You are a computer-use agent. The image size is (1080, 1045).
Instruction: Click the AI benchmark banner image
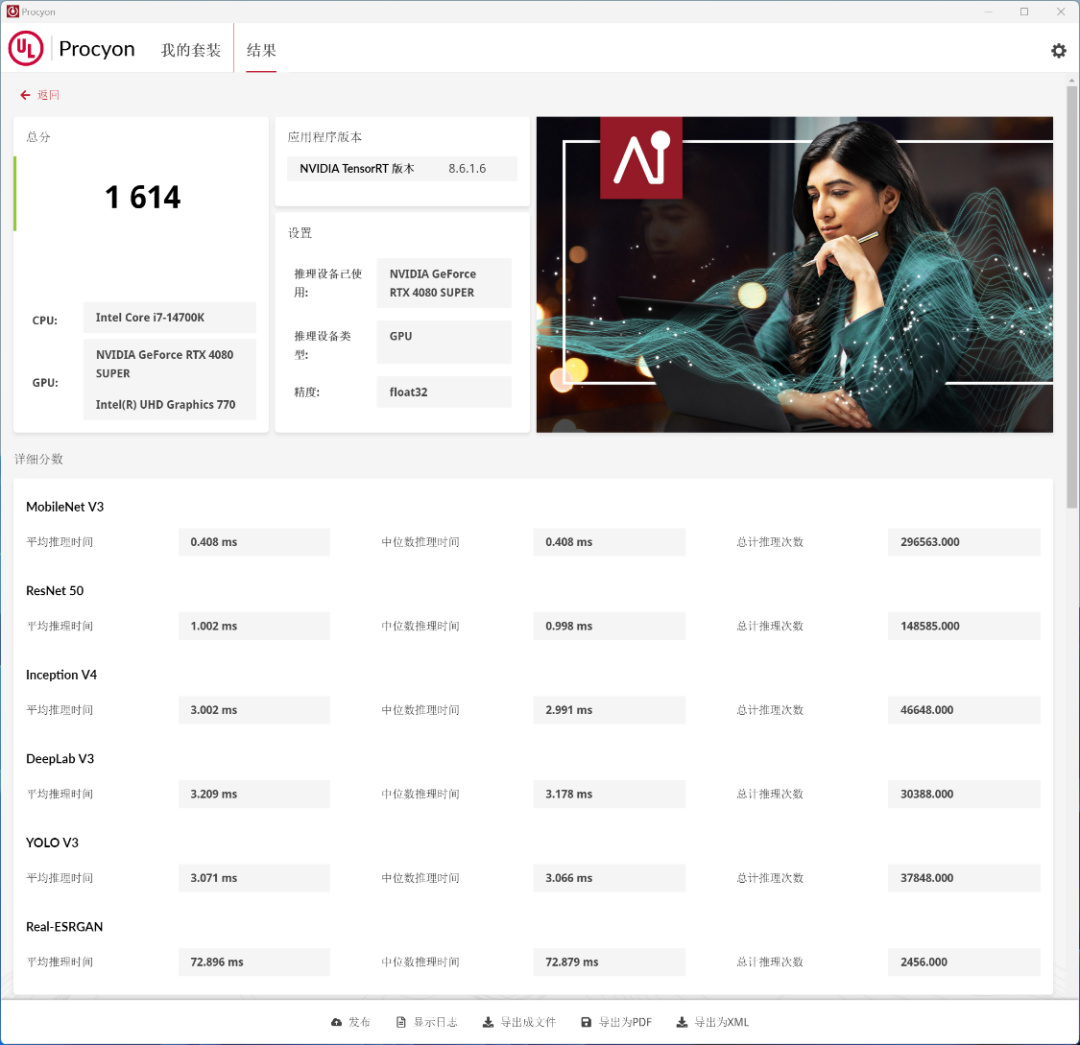point(794,274)
